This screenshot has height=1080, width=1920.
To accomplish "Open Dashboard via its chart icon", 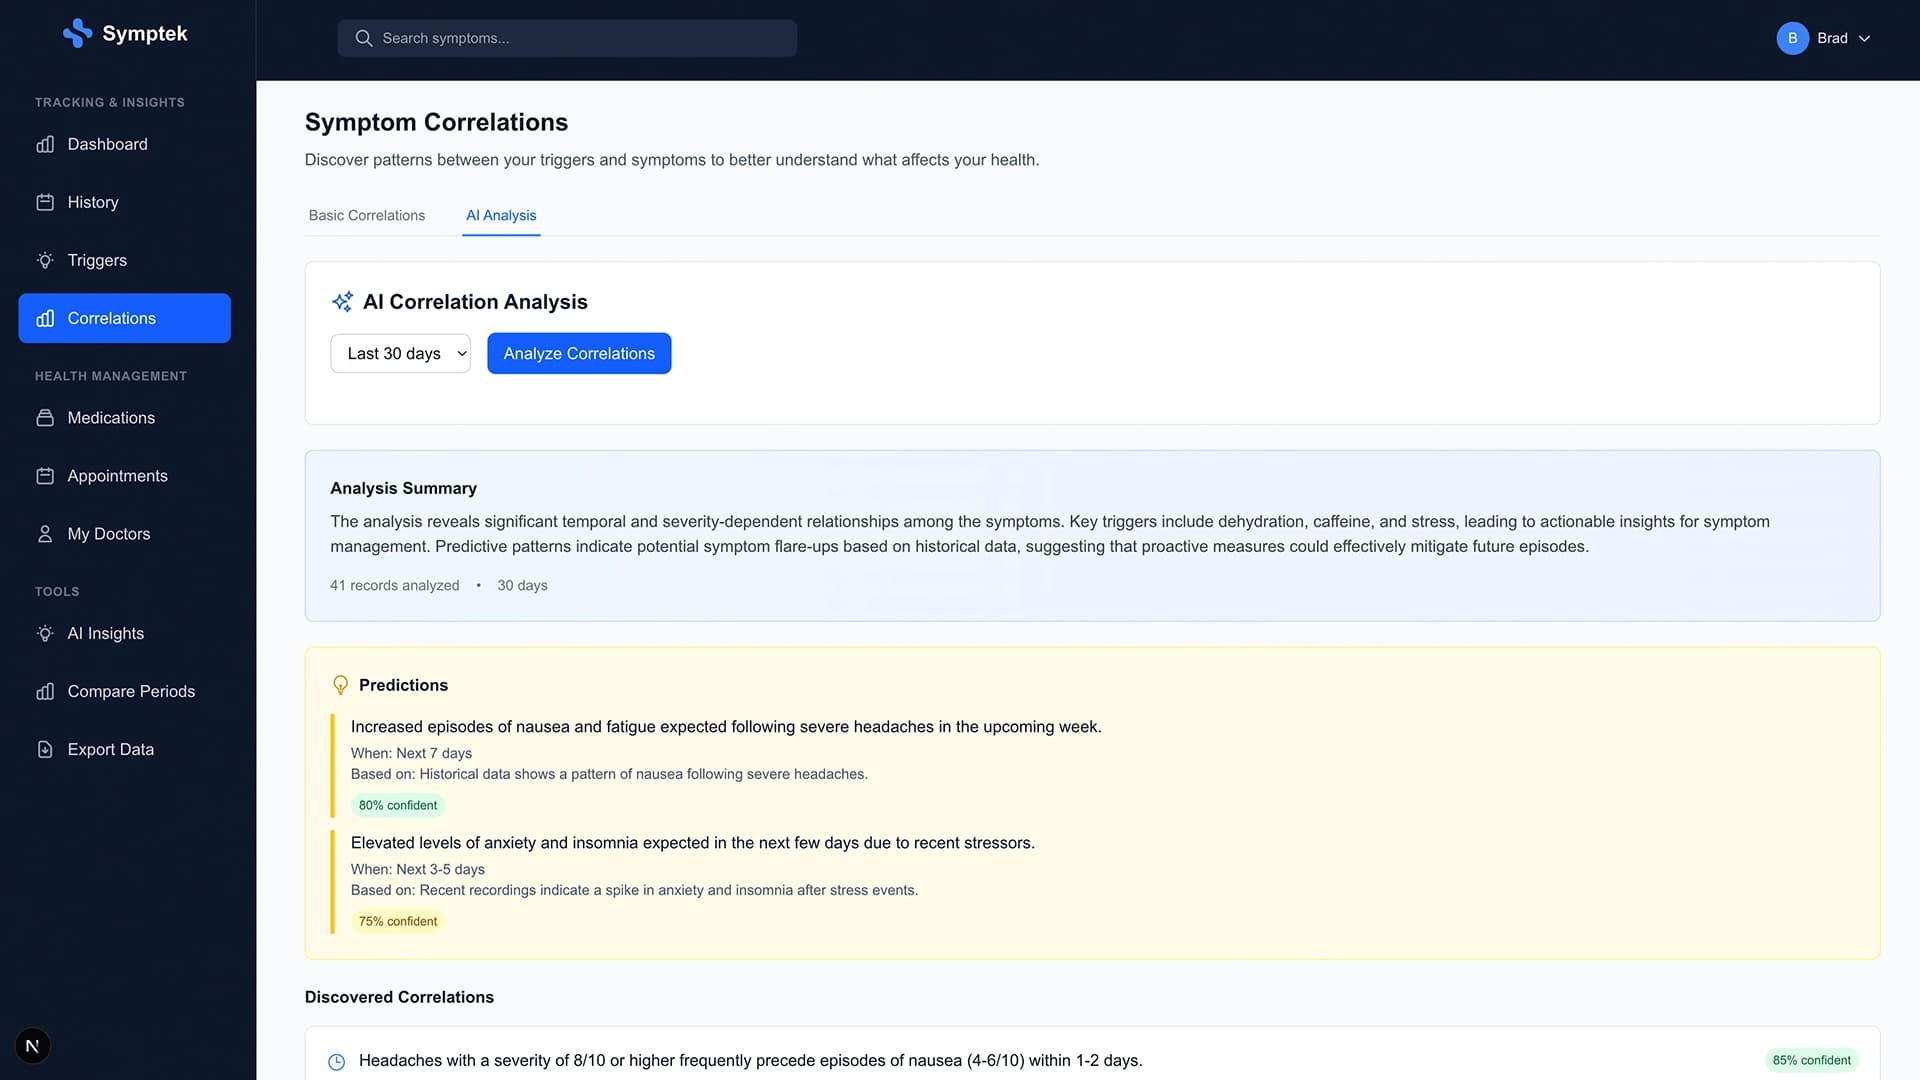I will pyautogui.click(x=45, y=145).
